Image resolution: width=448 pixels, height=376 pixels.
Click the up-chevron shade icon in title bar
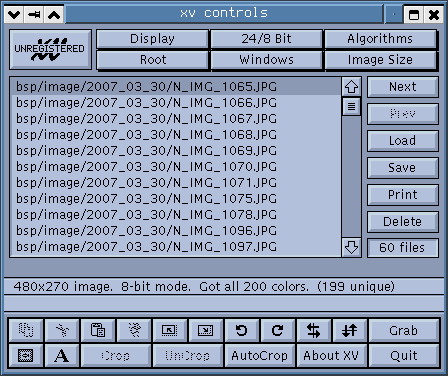pos(54,15)
